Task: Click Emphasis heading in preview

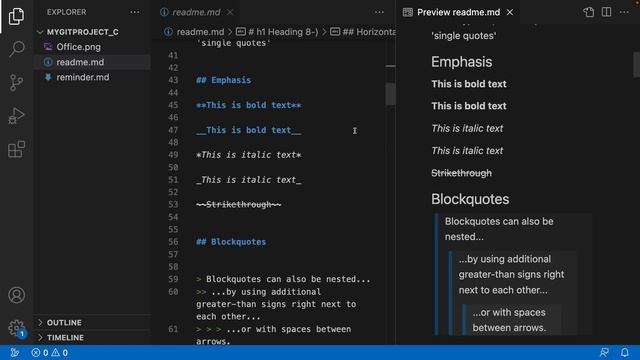Action: [x=462, y=62]
